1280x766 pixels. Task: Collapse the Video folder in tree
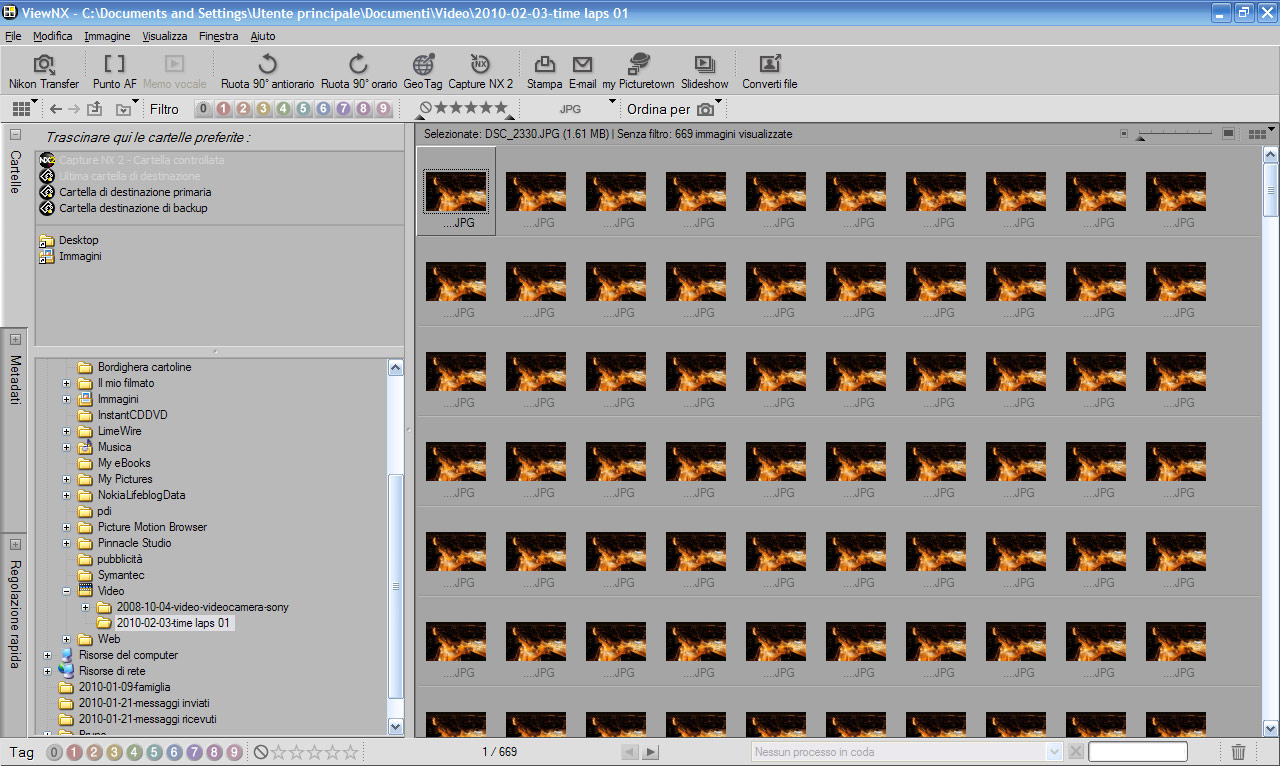point(67,591)
